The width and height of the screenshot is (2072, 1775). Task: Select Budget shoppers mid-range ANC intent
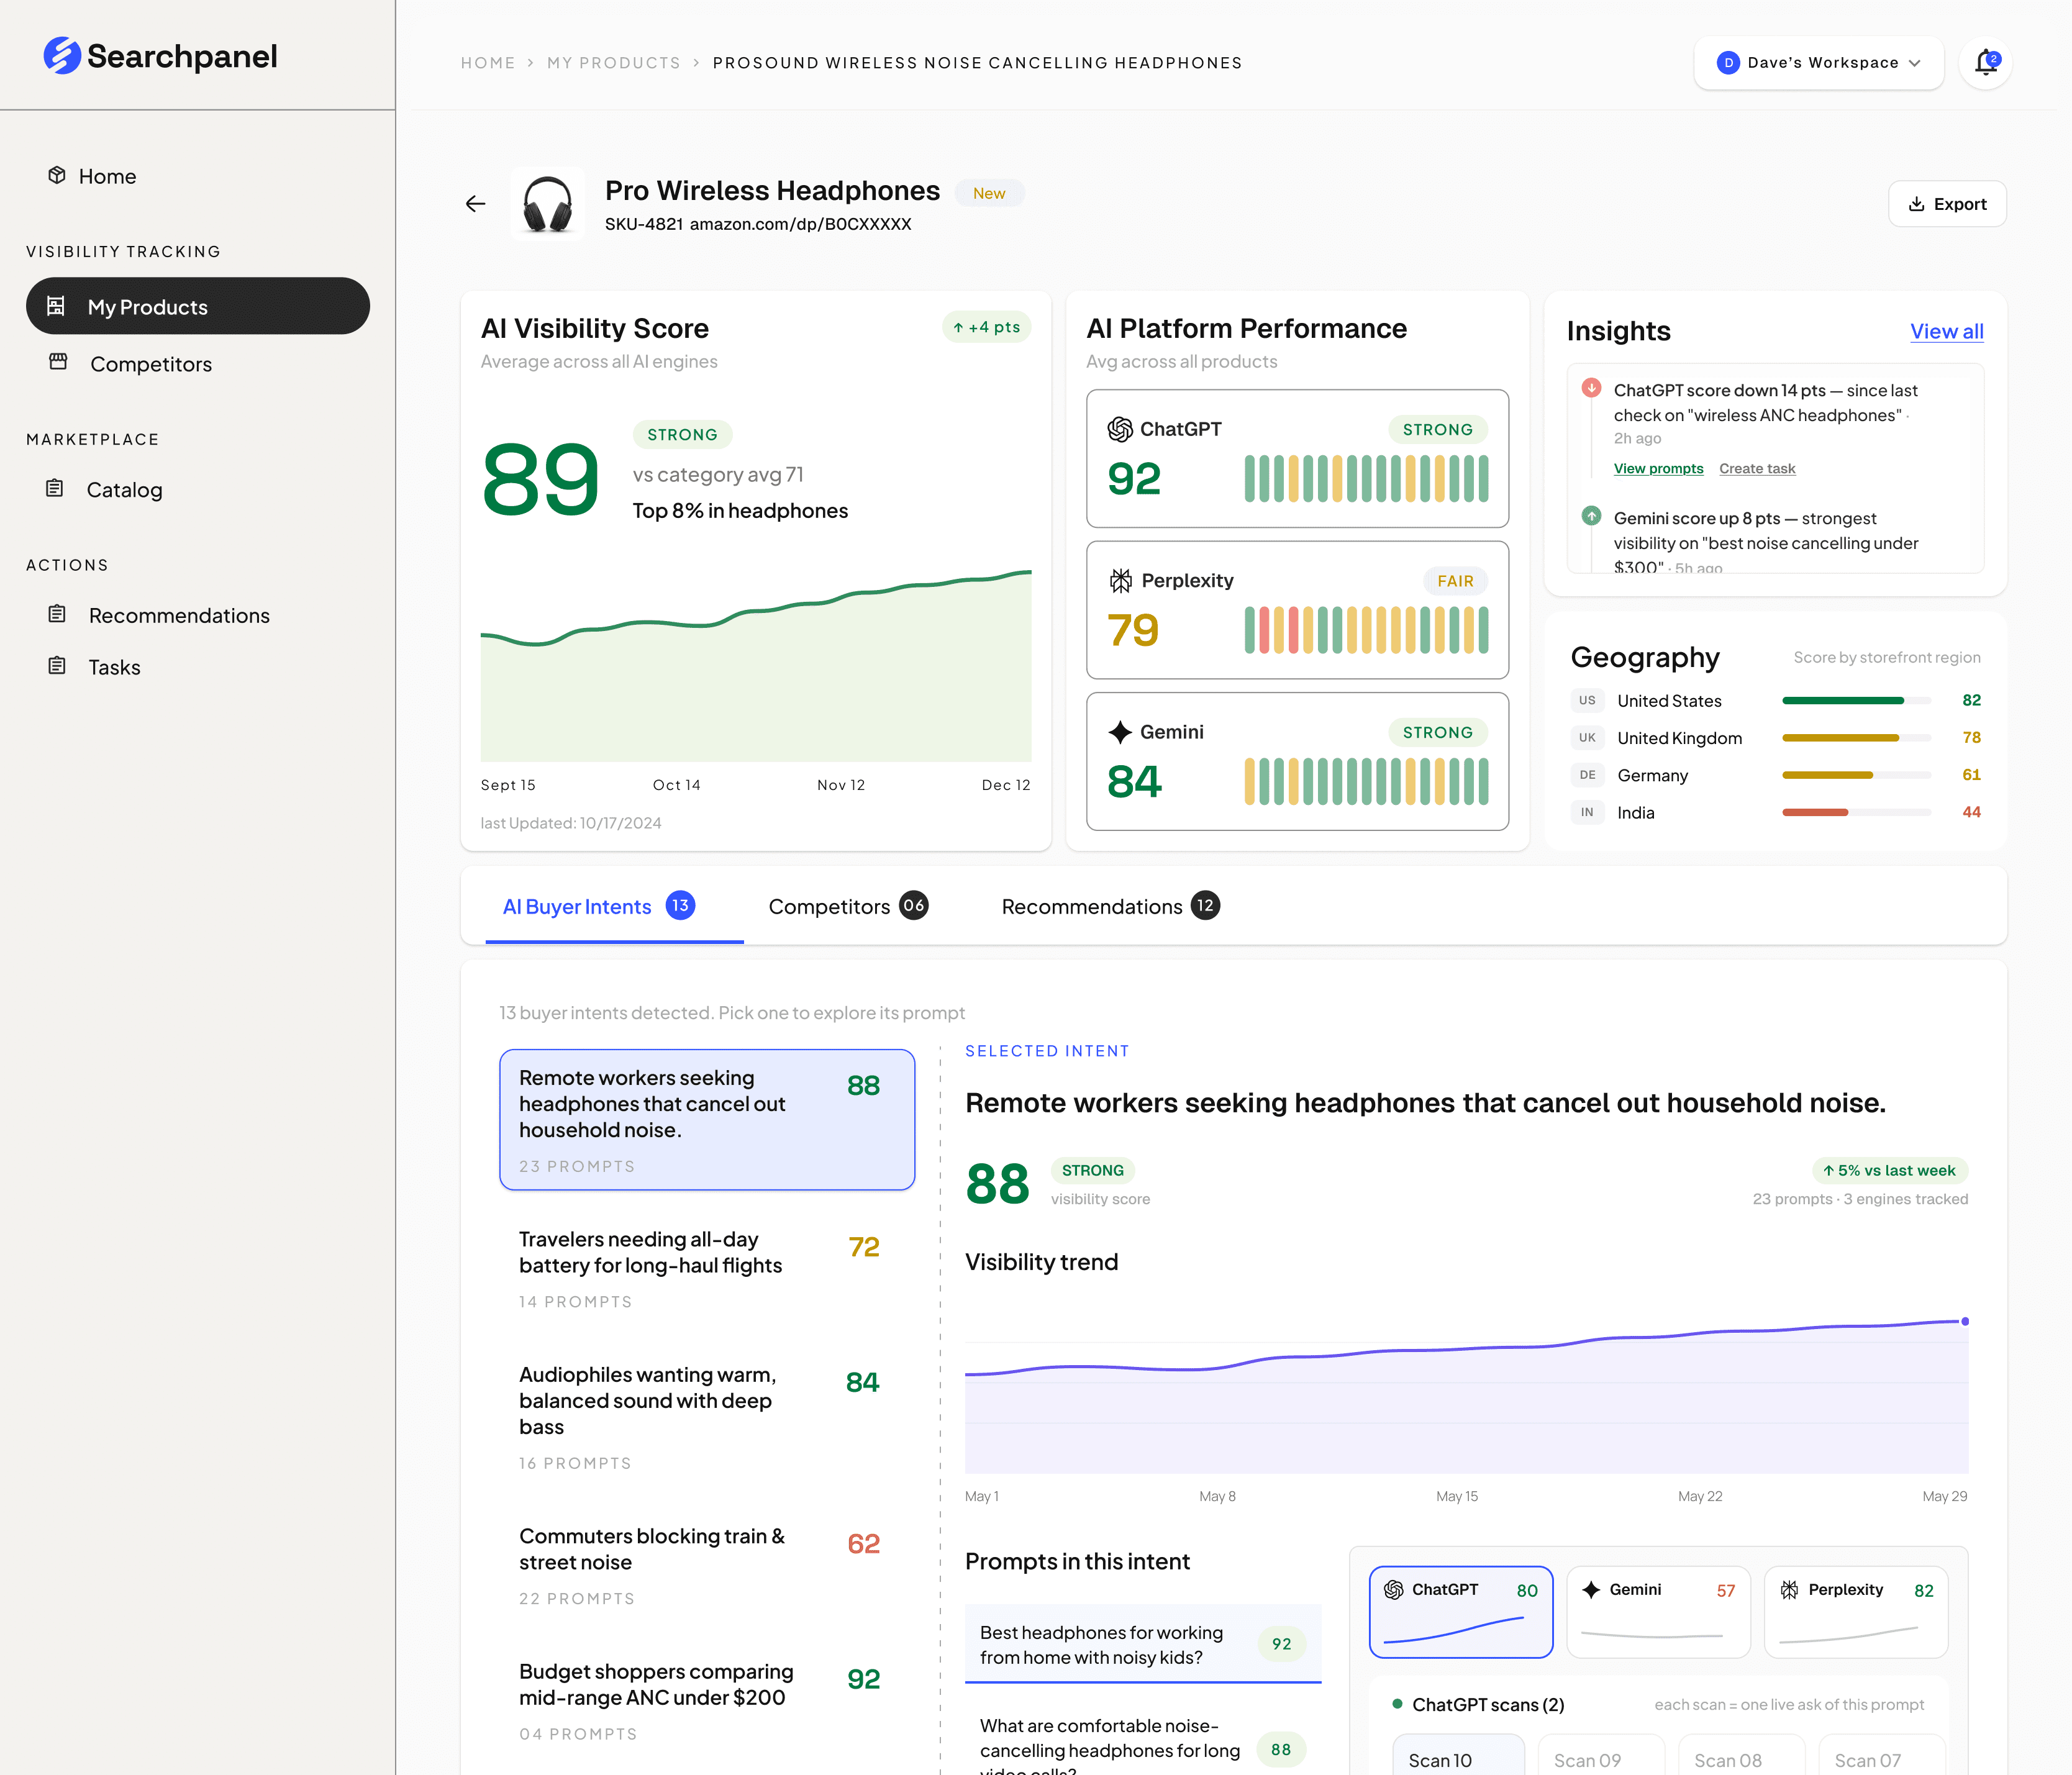[707, 1701]
